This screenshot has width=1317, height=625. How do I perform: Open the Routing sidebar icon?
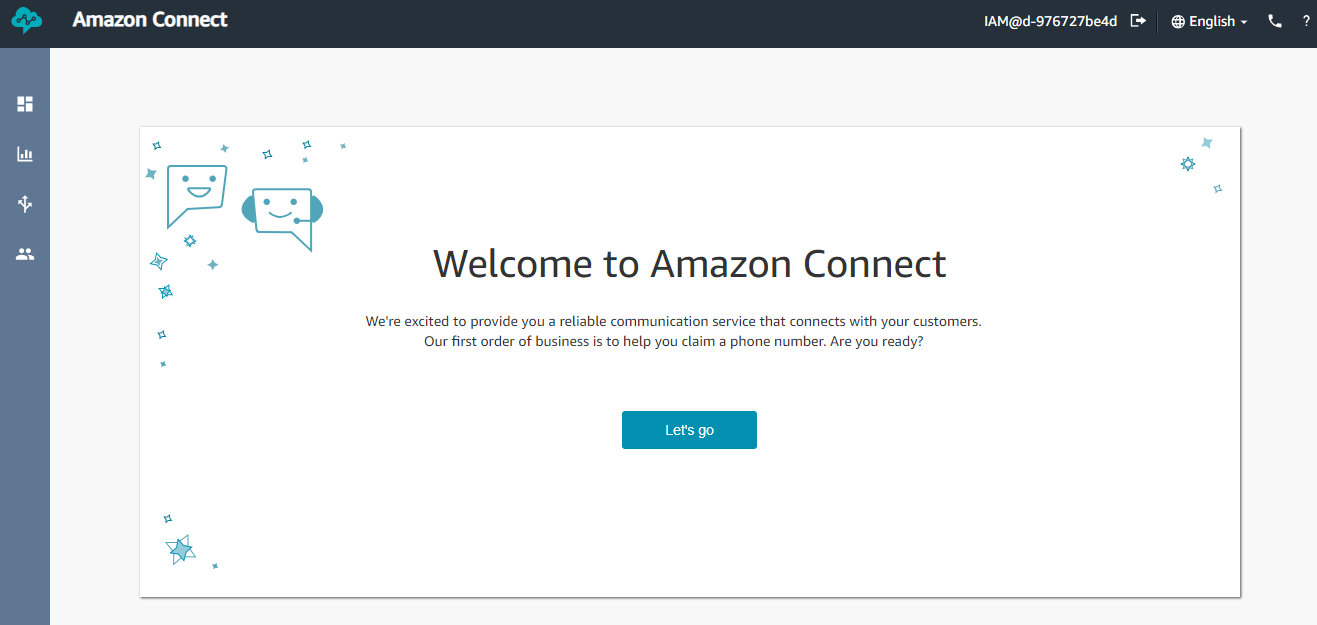25,204
